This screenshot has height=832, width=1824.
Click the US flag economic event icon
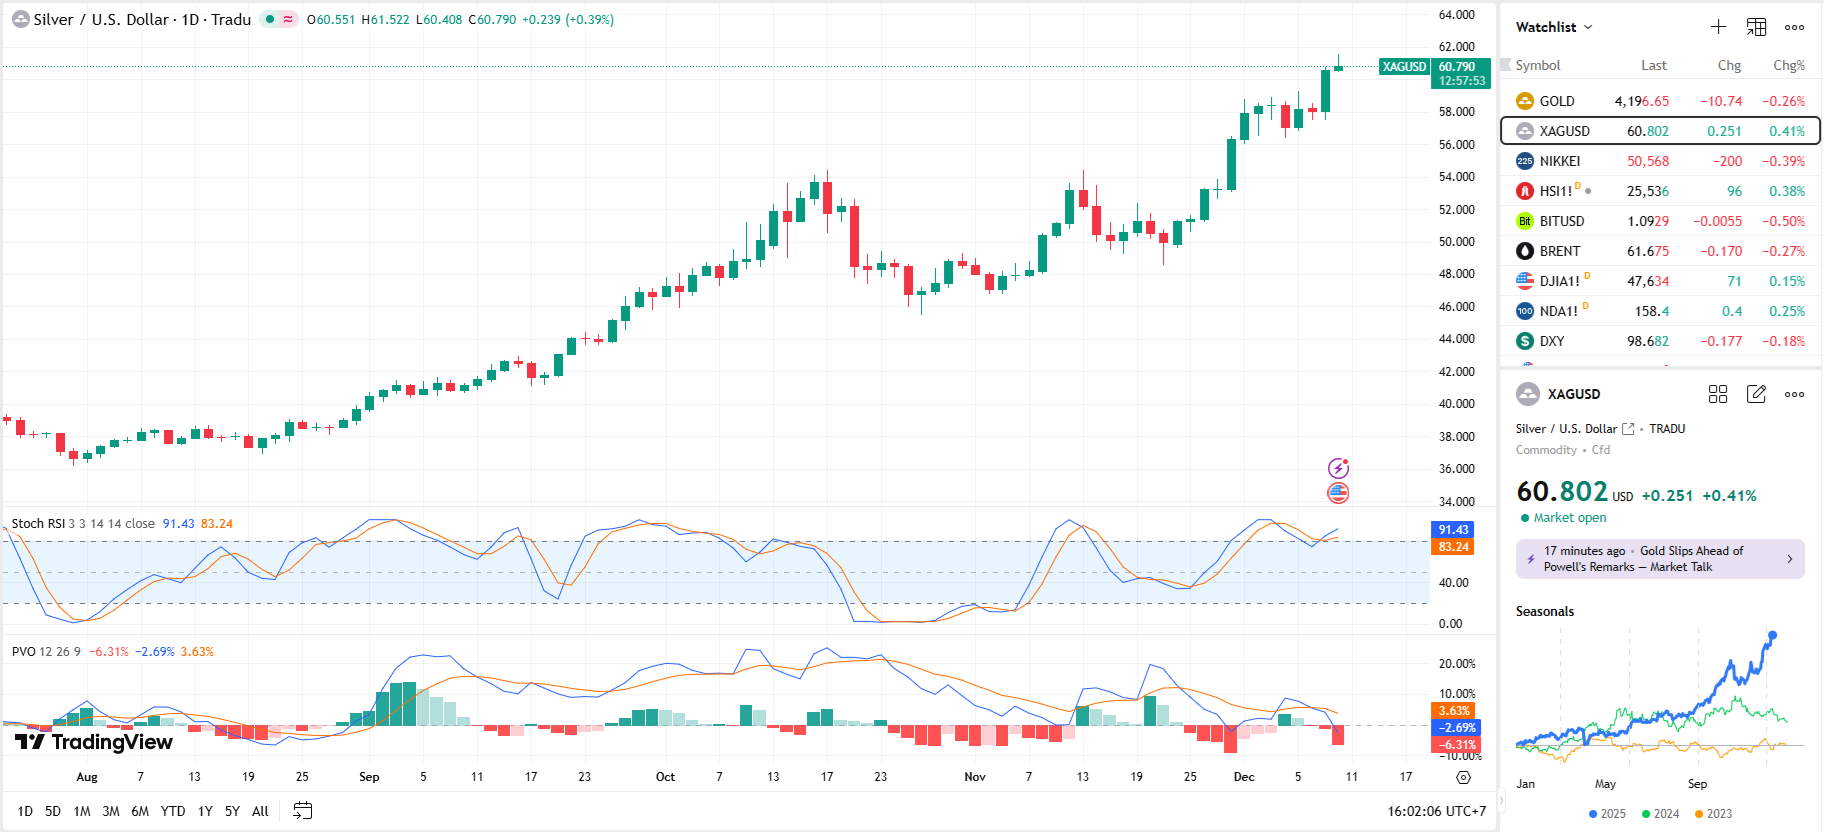point(1338,493)
